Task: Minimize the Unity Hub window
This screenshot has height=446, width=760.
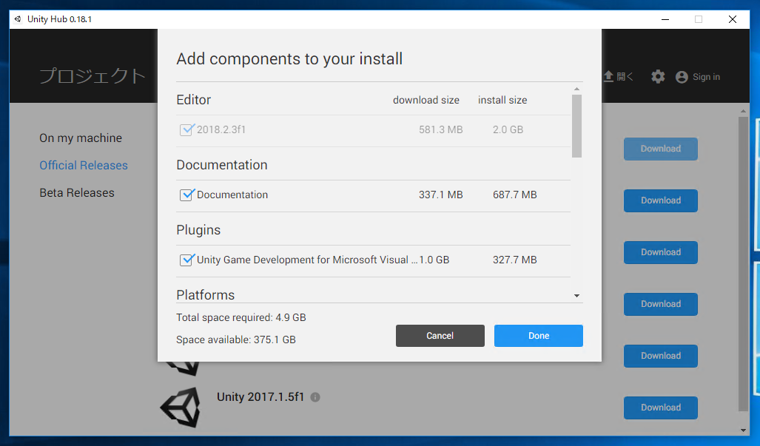Action: [x=665, y=19]
